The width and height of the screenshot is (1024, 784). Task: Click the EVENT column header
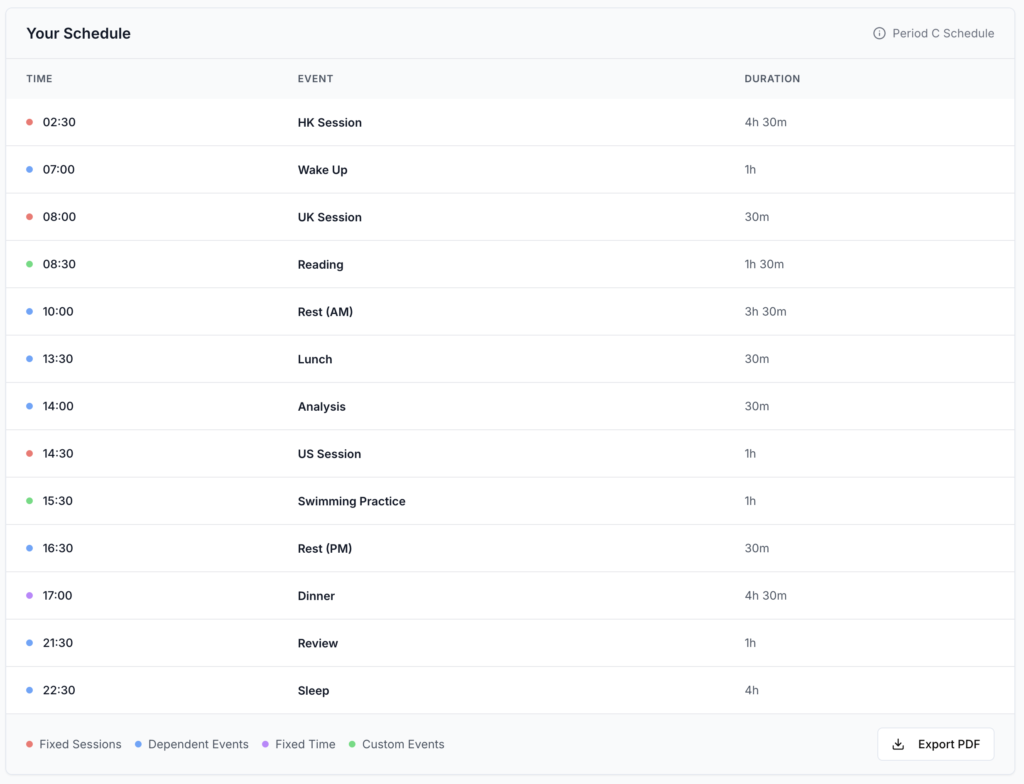click(315, 79)
